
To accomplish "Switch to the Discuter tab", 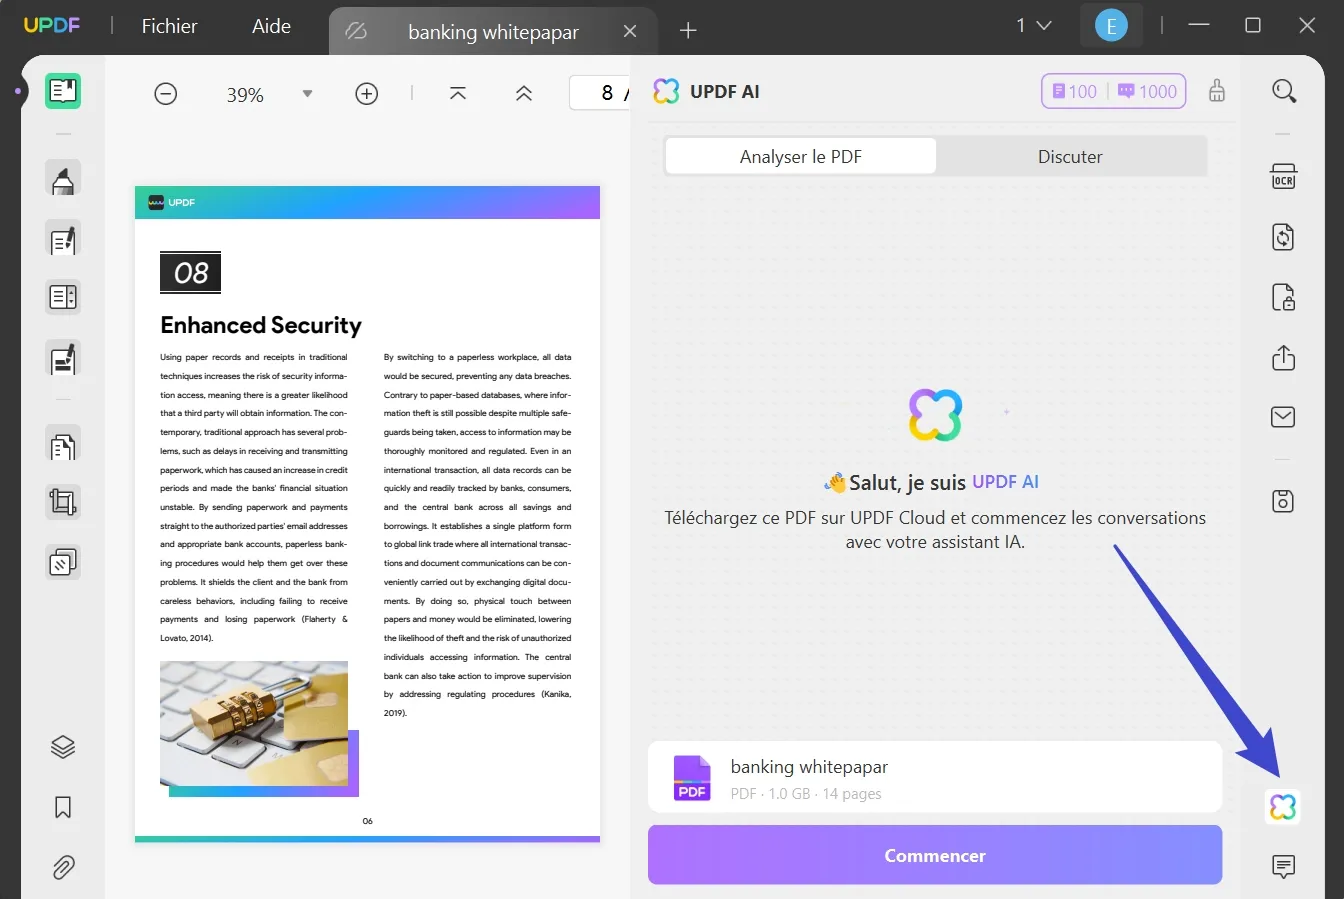I will click(x=1070, y=156).
